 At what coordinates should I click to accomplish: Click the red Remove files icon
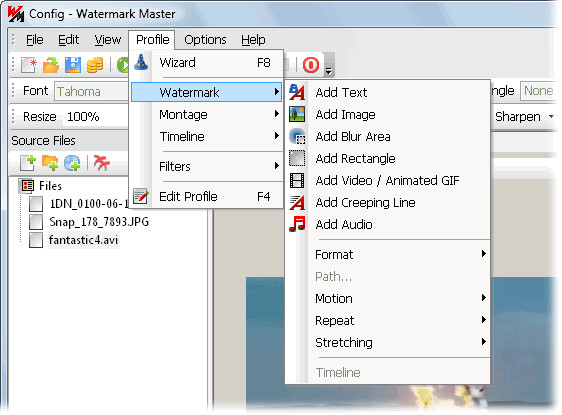tap(102, 163)
